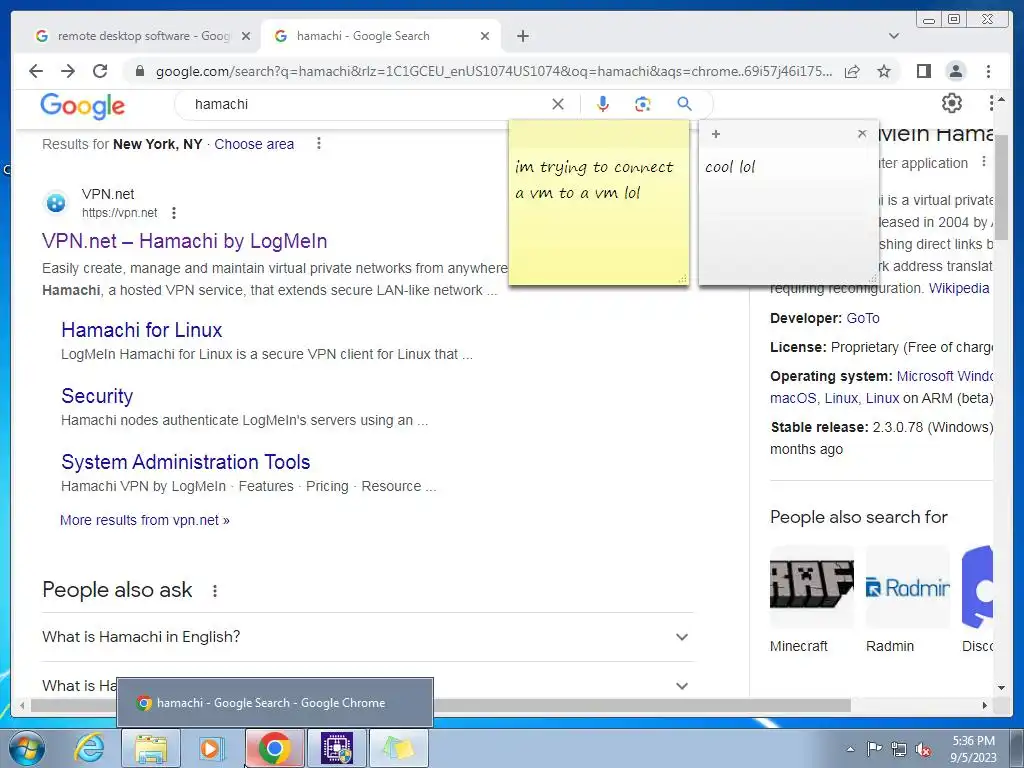Viewport: 1024px width, 768px height.
Task: Switch to remote desktop software tab
Action: pos(142,36)
